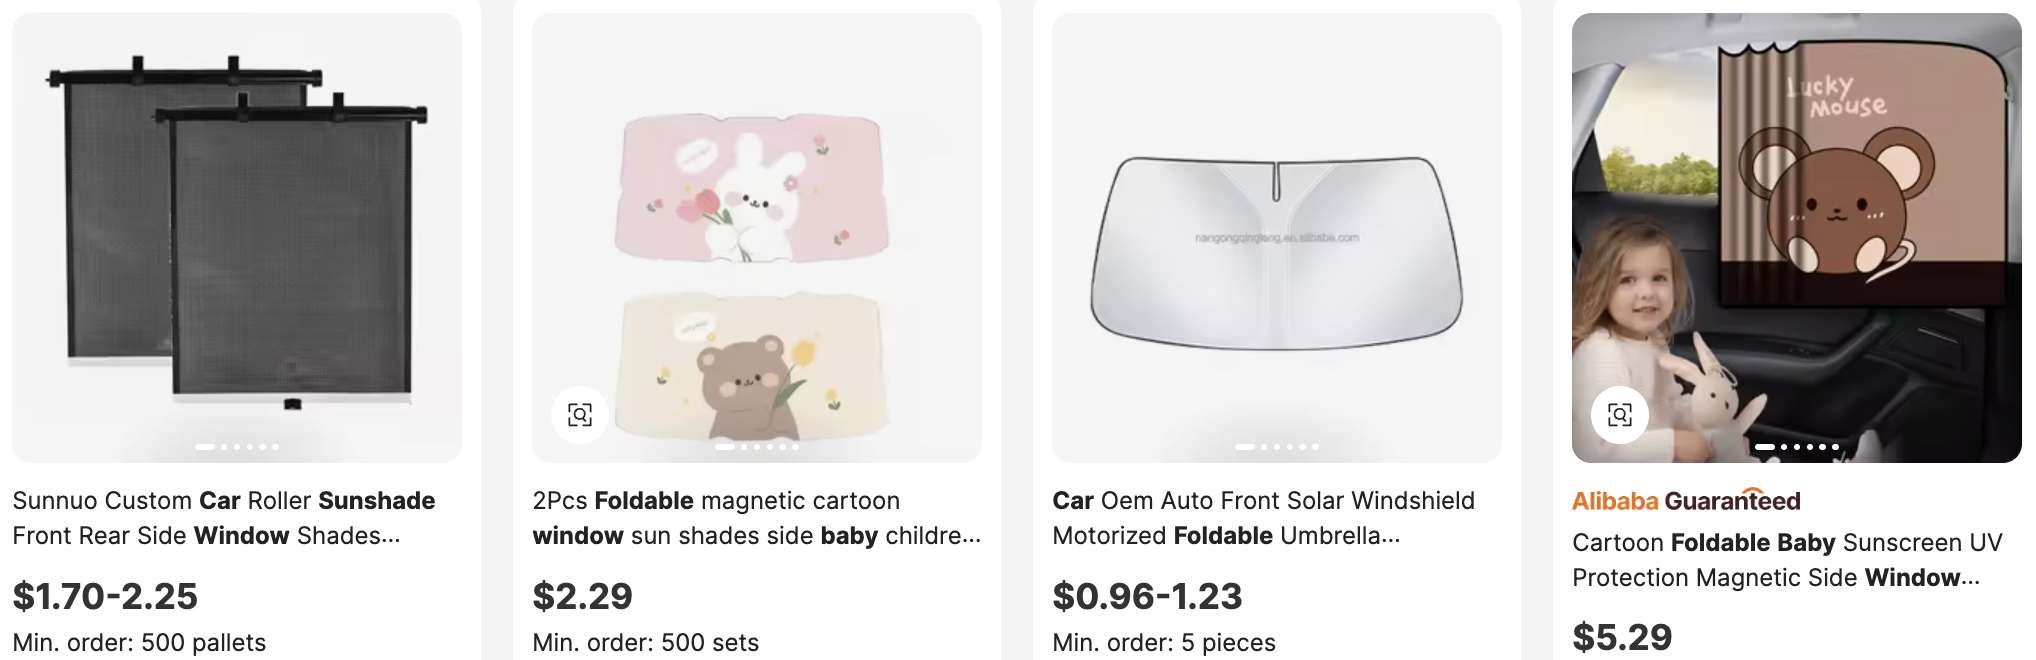Screen dimensions: 2036x660
Task: Click image search icon on Lucky Mouse photo
Action: point(1620,414)
